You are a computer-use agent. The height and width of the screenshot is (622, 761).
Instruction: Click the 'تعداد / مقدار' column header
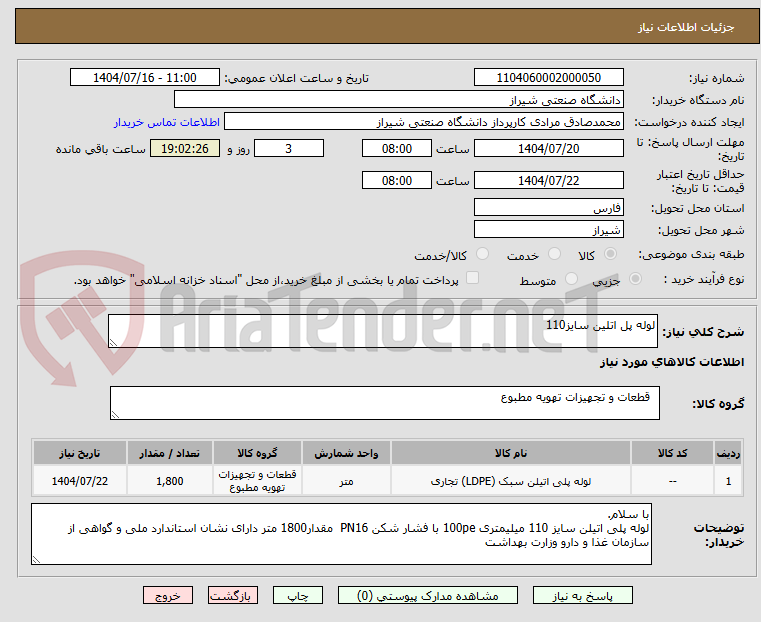(x=169, y=453)
